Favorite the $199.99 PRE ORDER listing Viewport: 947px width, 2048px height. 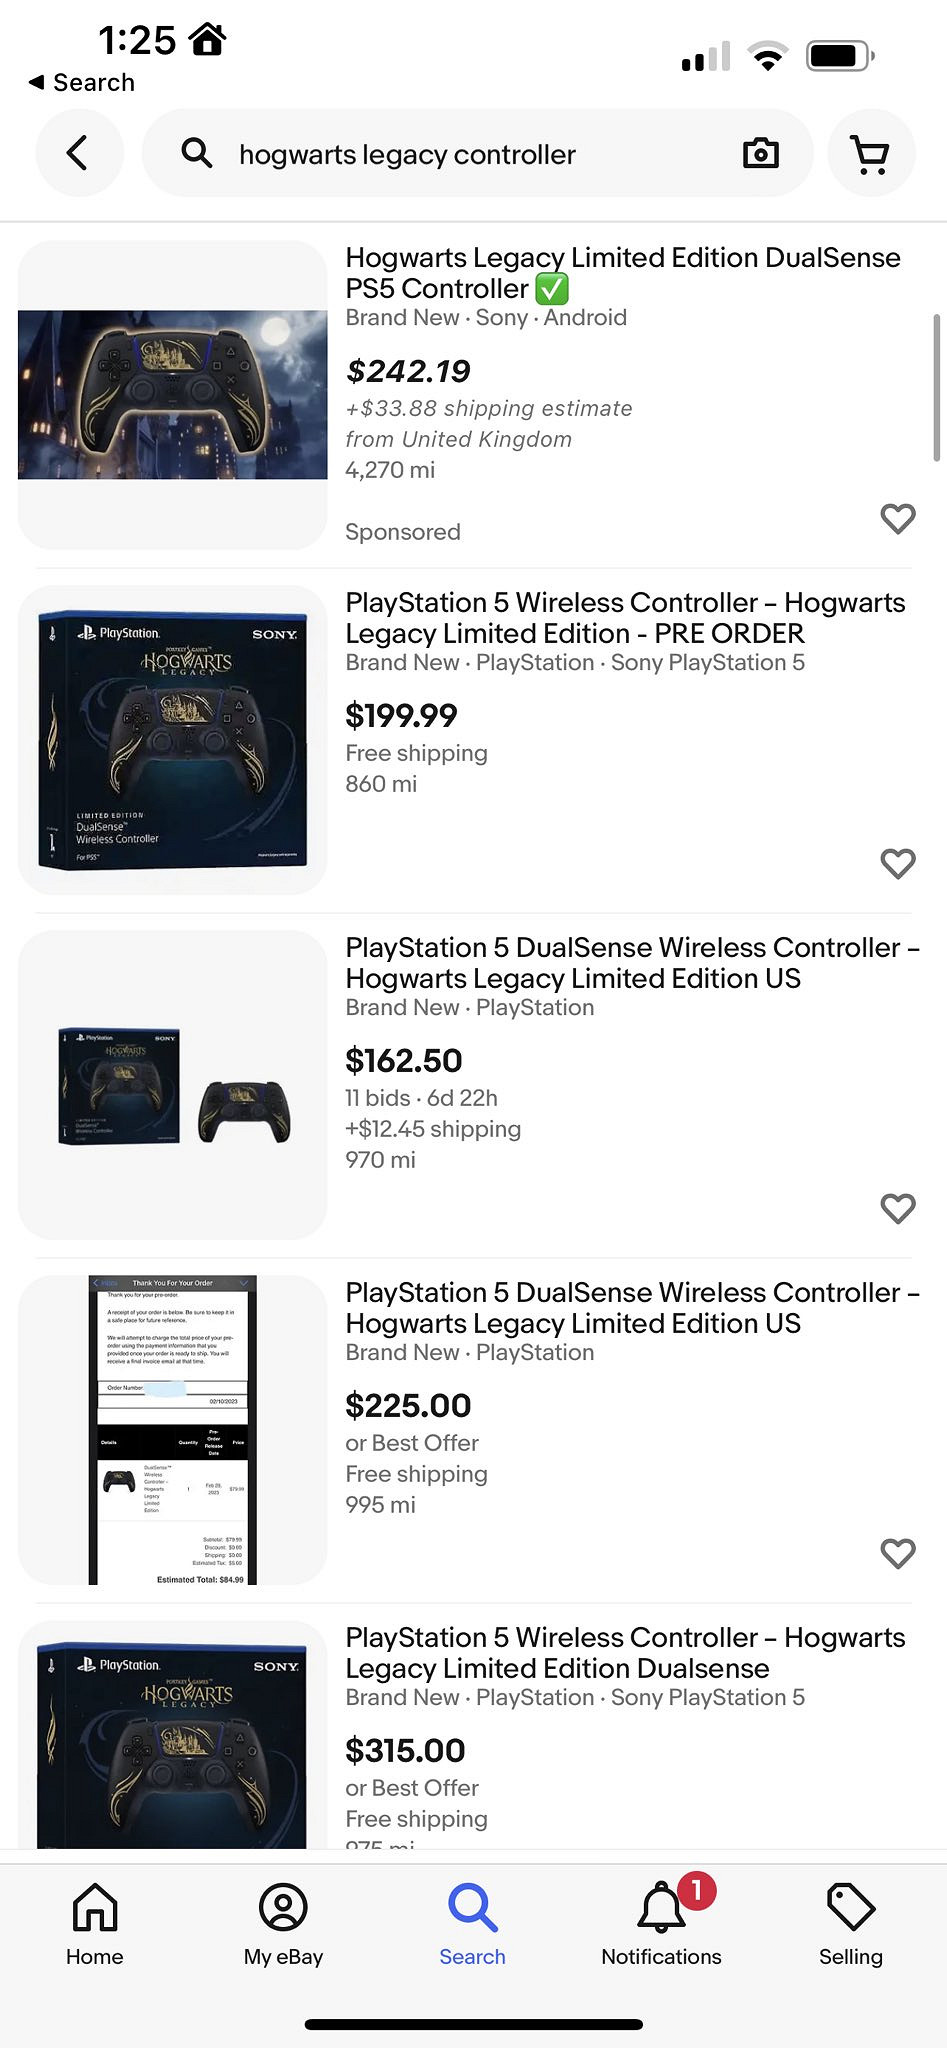pyautogui.click(x=897, y=863)
